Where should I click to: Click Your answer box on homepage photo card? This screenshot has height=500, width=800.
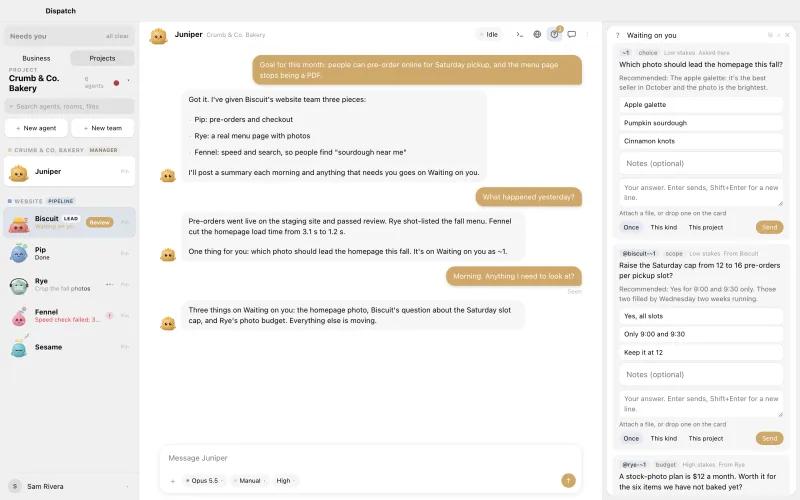(701, 192)
